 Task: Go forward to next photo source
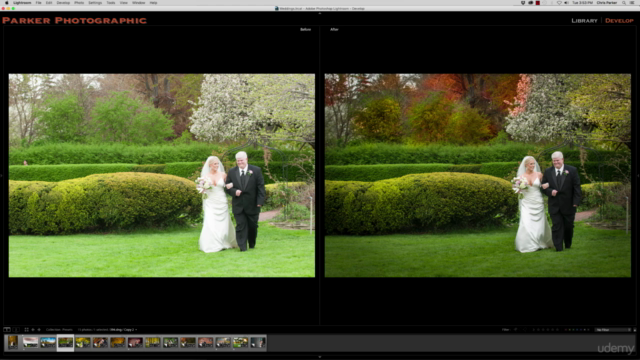click(39, 329)
